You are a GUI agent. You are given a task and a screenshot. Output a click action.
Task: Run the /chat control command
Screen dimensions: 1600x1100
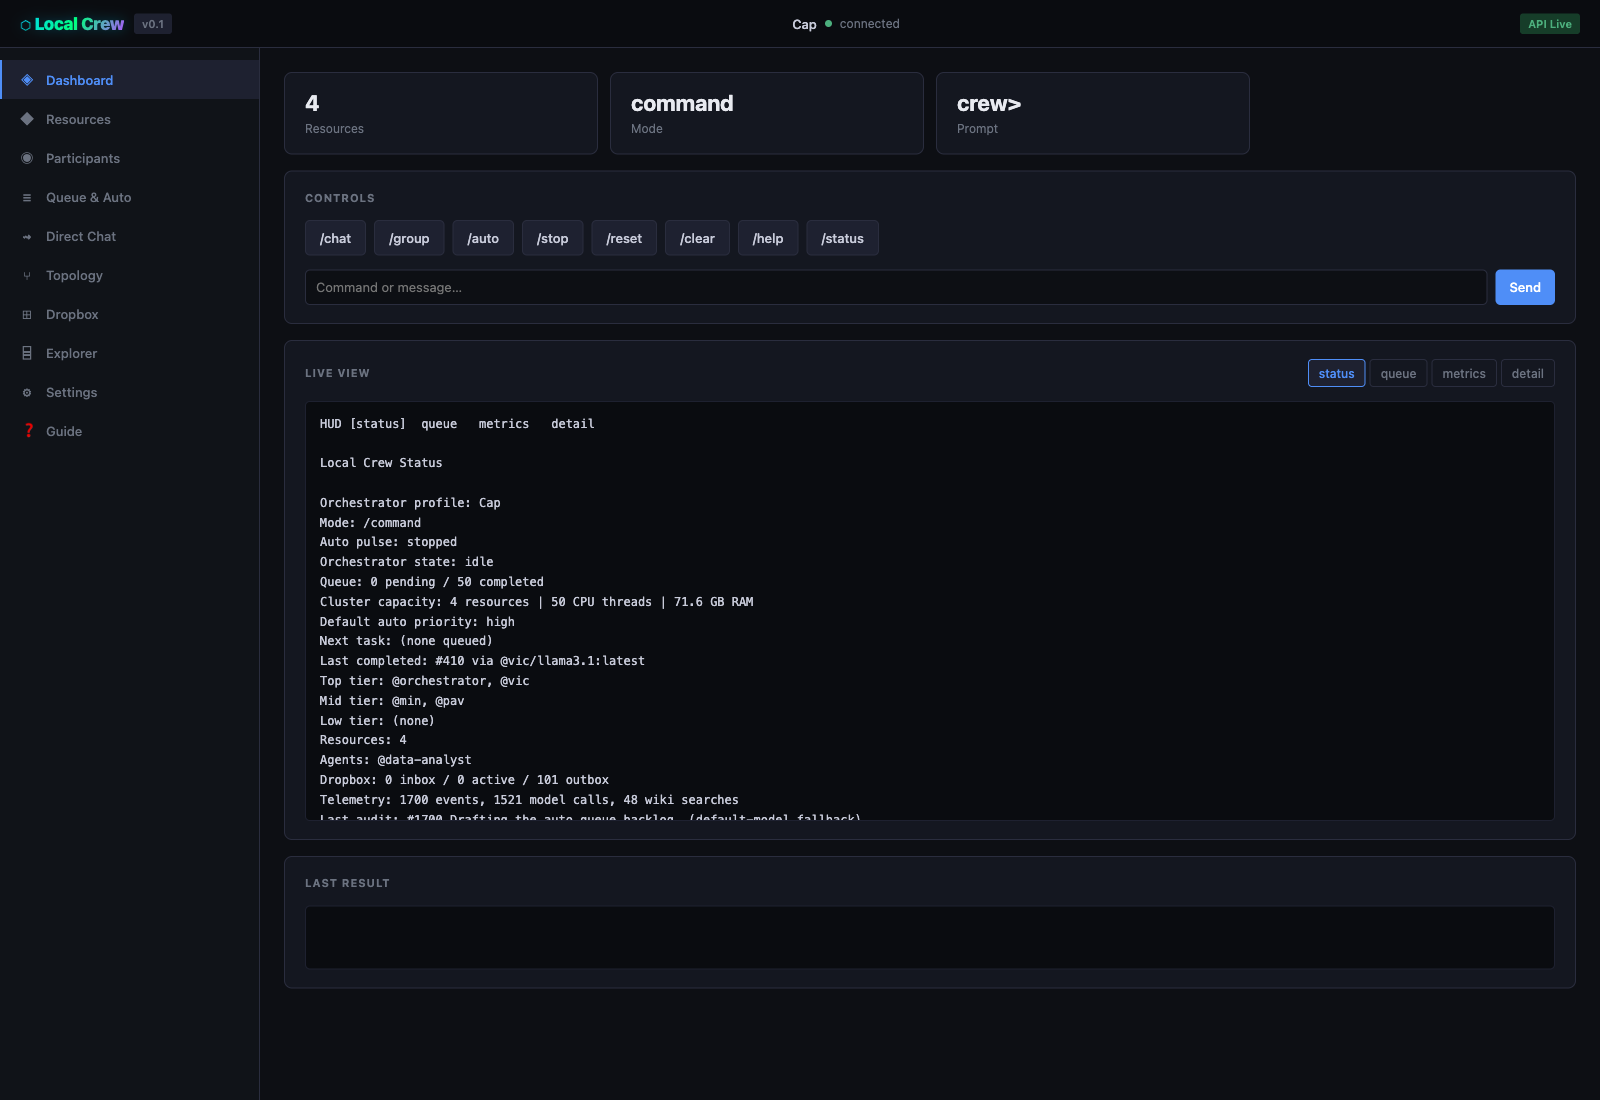pyautogui.click(x=335, y=238)
